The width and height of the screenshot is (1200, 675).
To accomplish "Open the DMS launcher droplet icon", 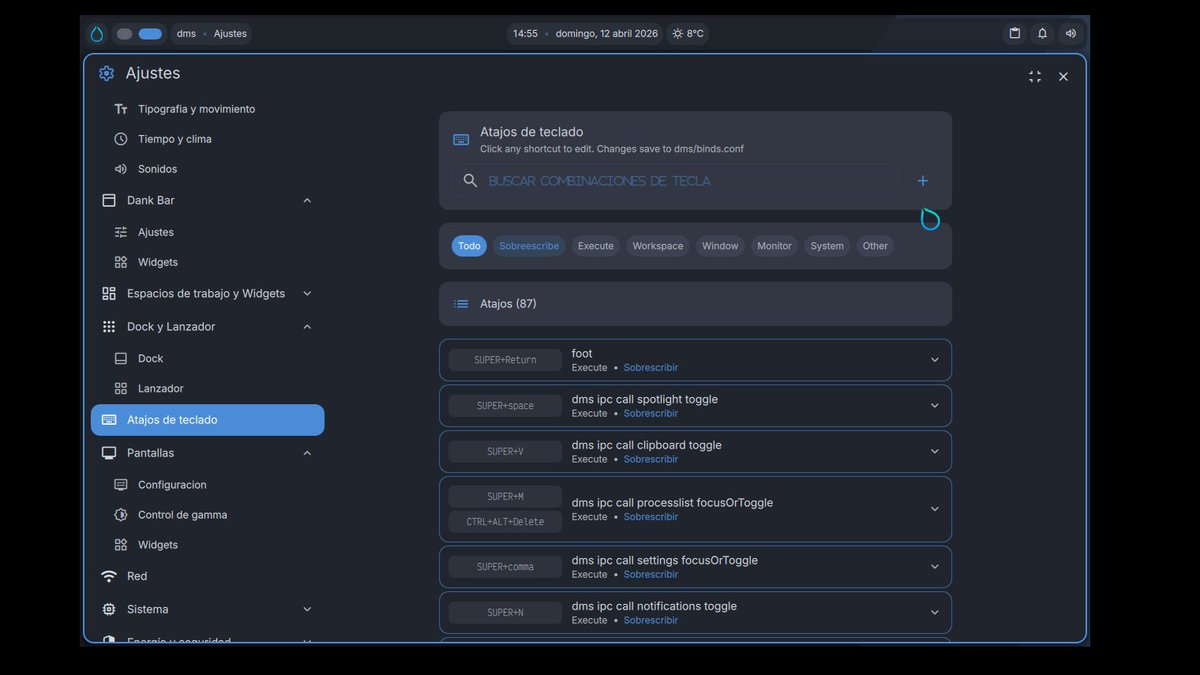I will (x=97, y=33).
